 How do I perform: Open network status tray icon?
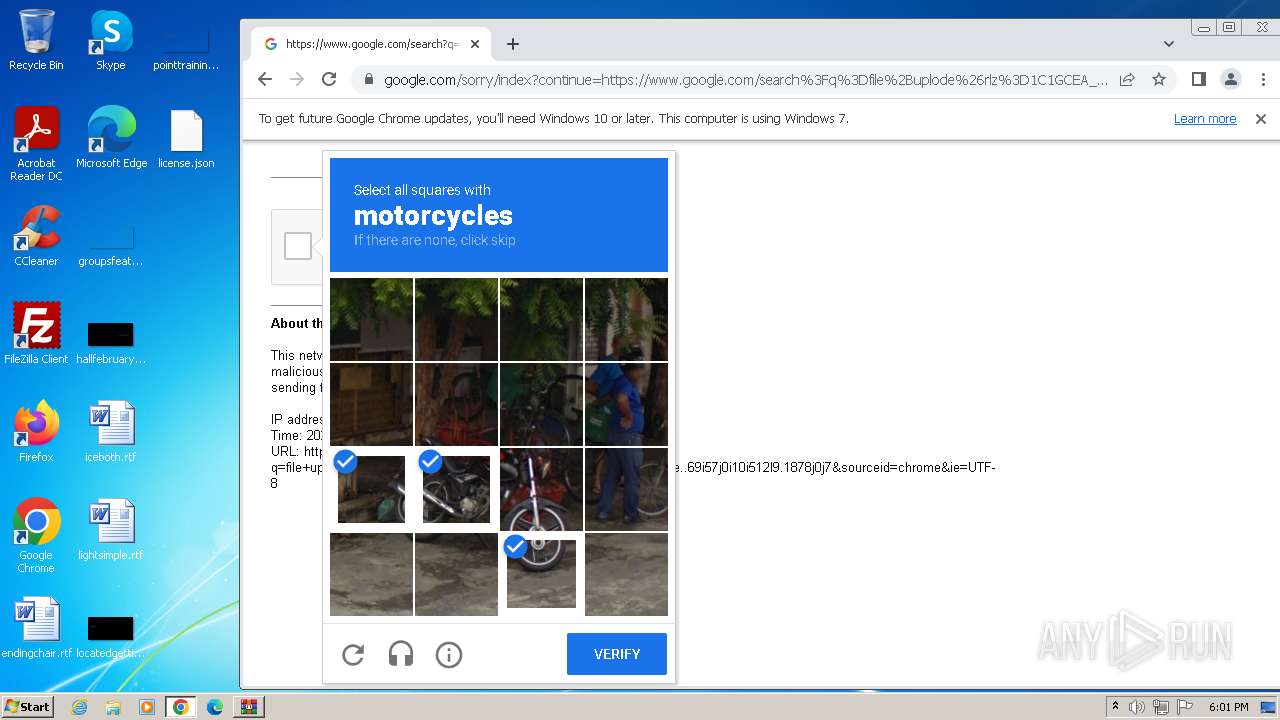coord(1161,707)
